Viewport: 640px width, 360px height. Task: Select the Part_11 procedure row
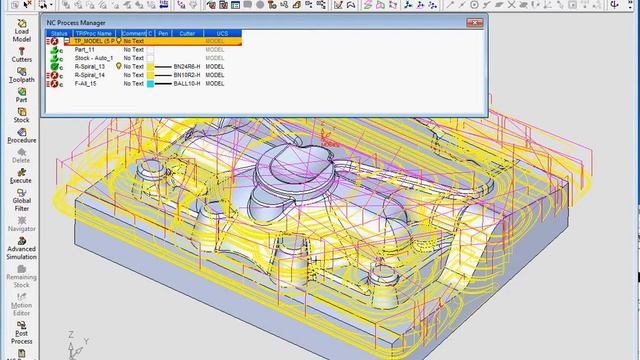[144, 50]
